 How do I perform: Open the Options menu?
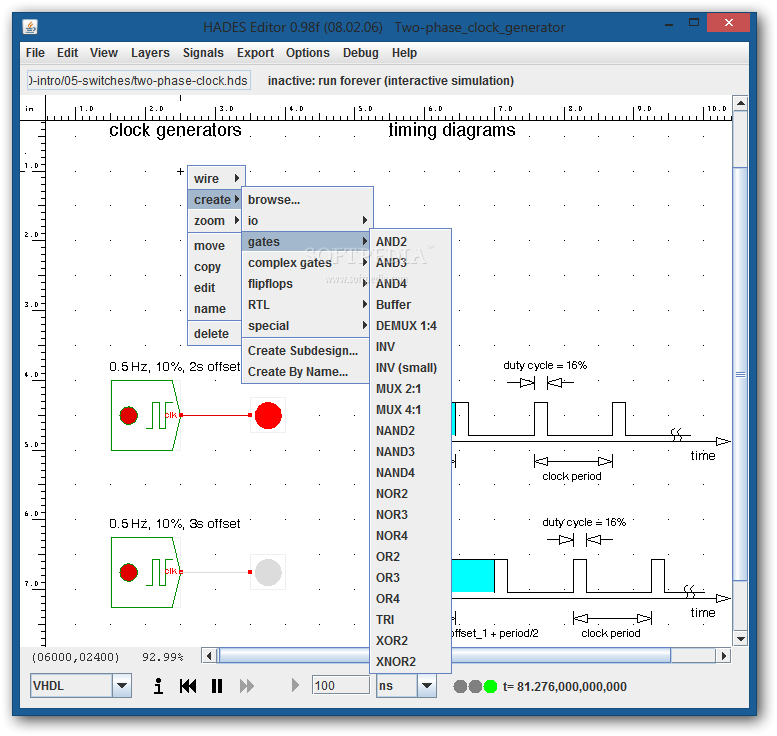pyautogui.click(x=308, y=53)
